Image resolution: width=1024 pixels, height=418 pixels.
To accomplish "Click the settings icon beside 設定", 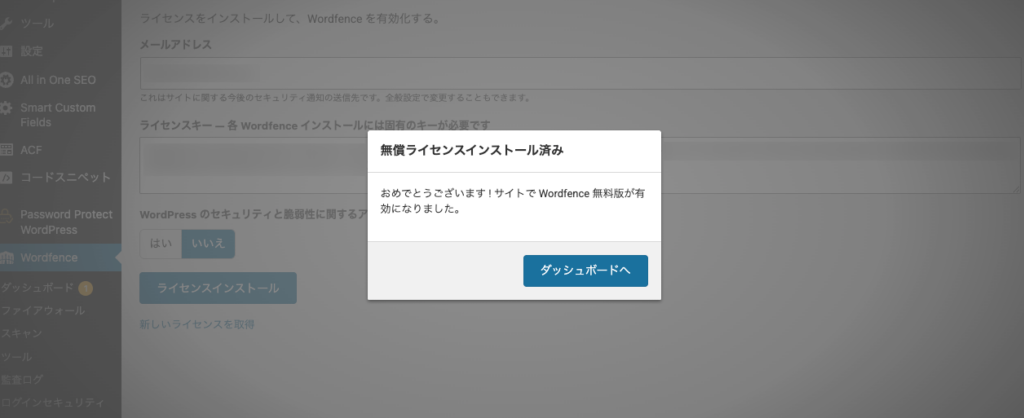I will click(6, 52).
